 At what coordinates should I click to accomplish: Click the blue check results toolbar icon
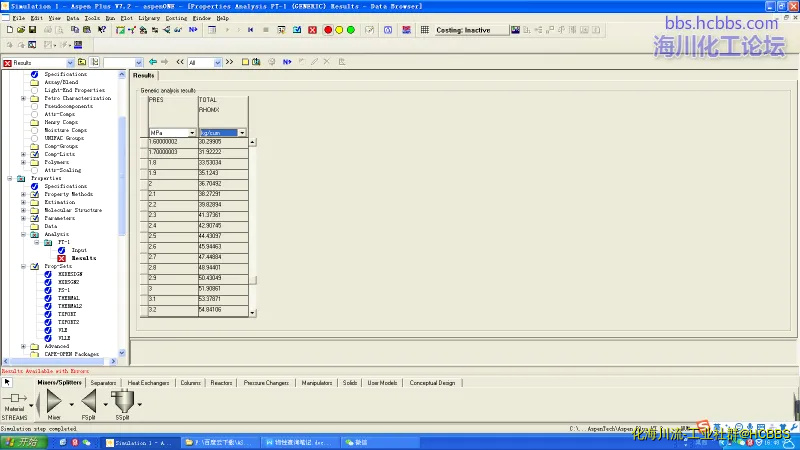pyautogui.click(x=297, y=30)
